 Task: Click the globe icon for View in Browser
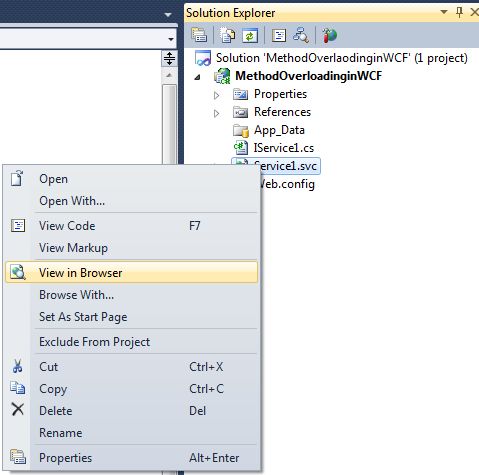[x=18, y=272]
